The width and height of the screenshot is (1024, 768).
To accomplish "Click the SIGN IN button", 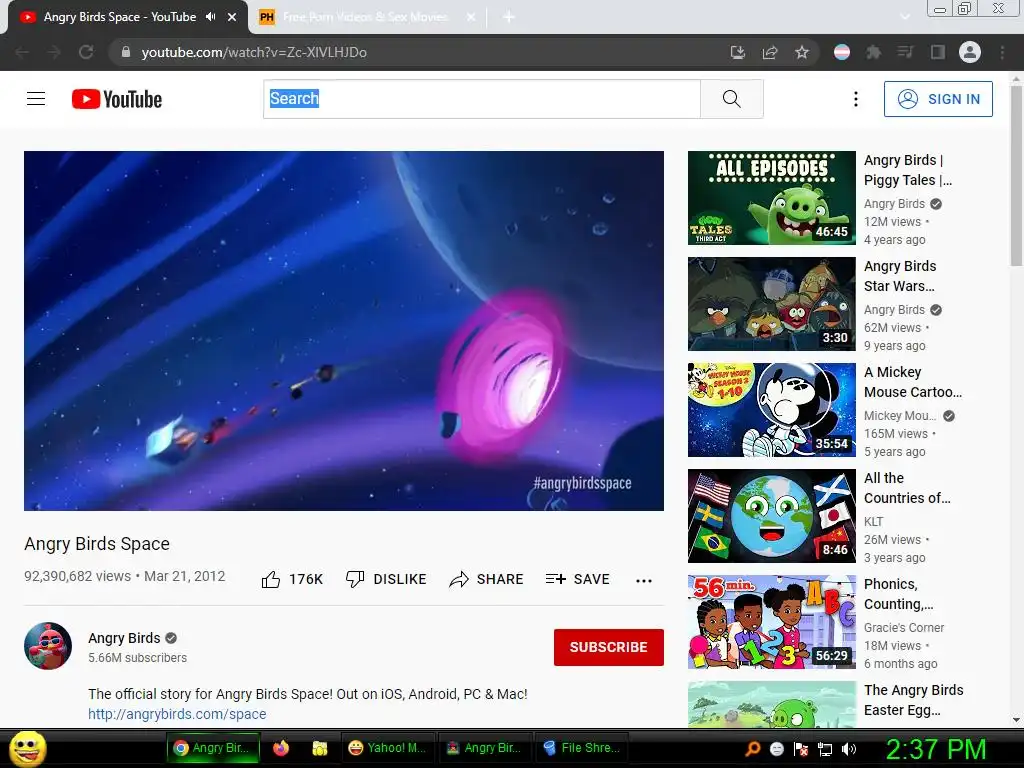I will (x=938, y=99).
